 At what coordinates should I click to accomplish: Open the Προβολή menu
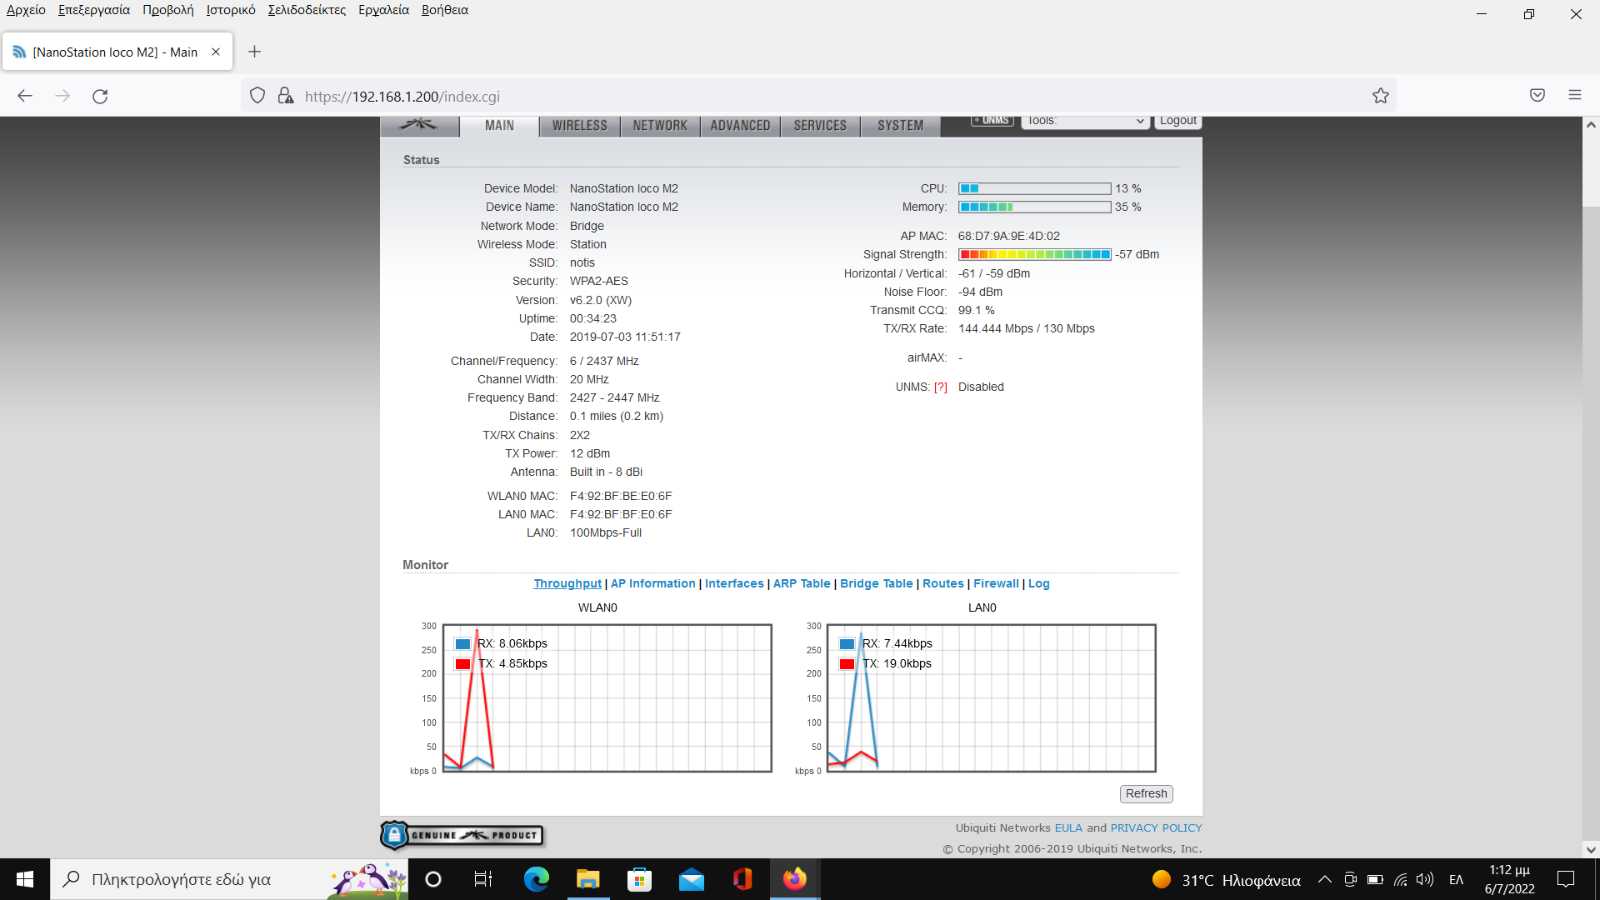pyautogui.click(x=168, y=10)
